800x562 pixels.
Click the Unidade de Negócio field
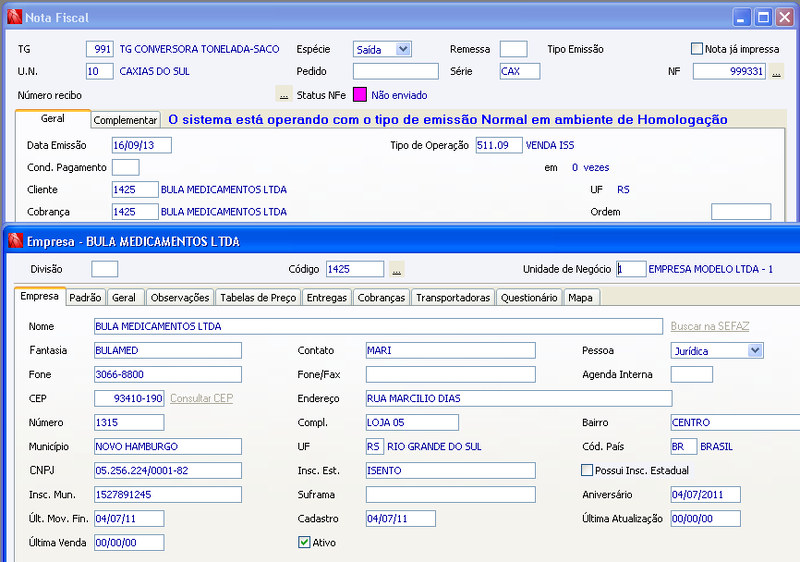click(x=631, y=269)
